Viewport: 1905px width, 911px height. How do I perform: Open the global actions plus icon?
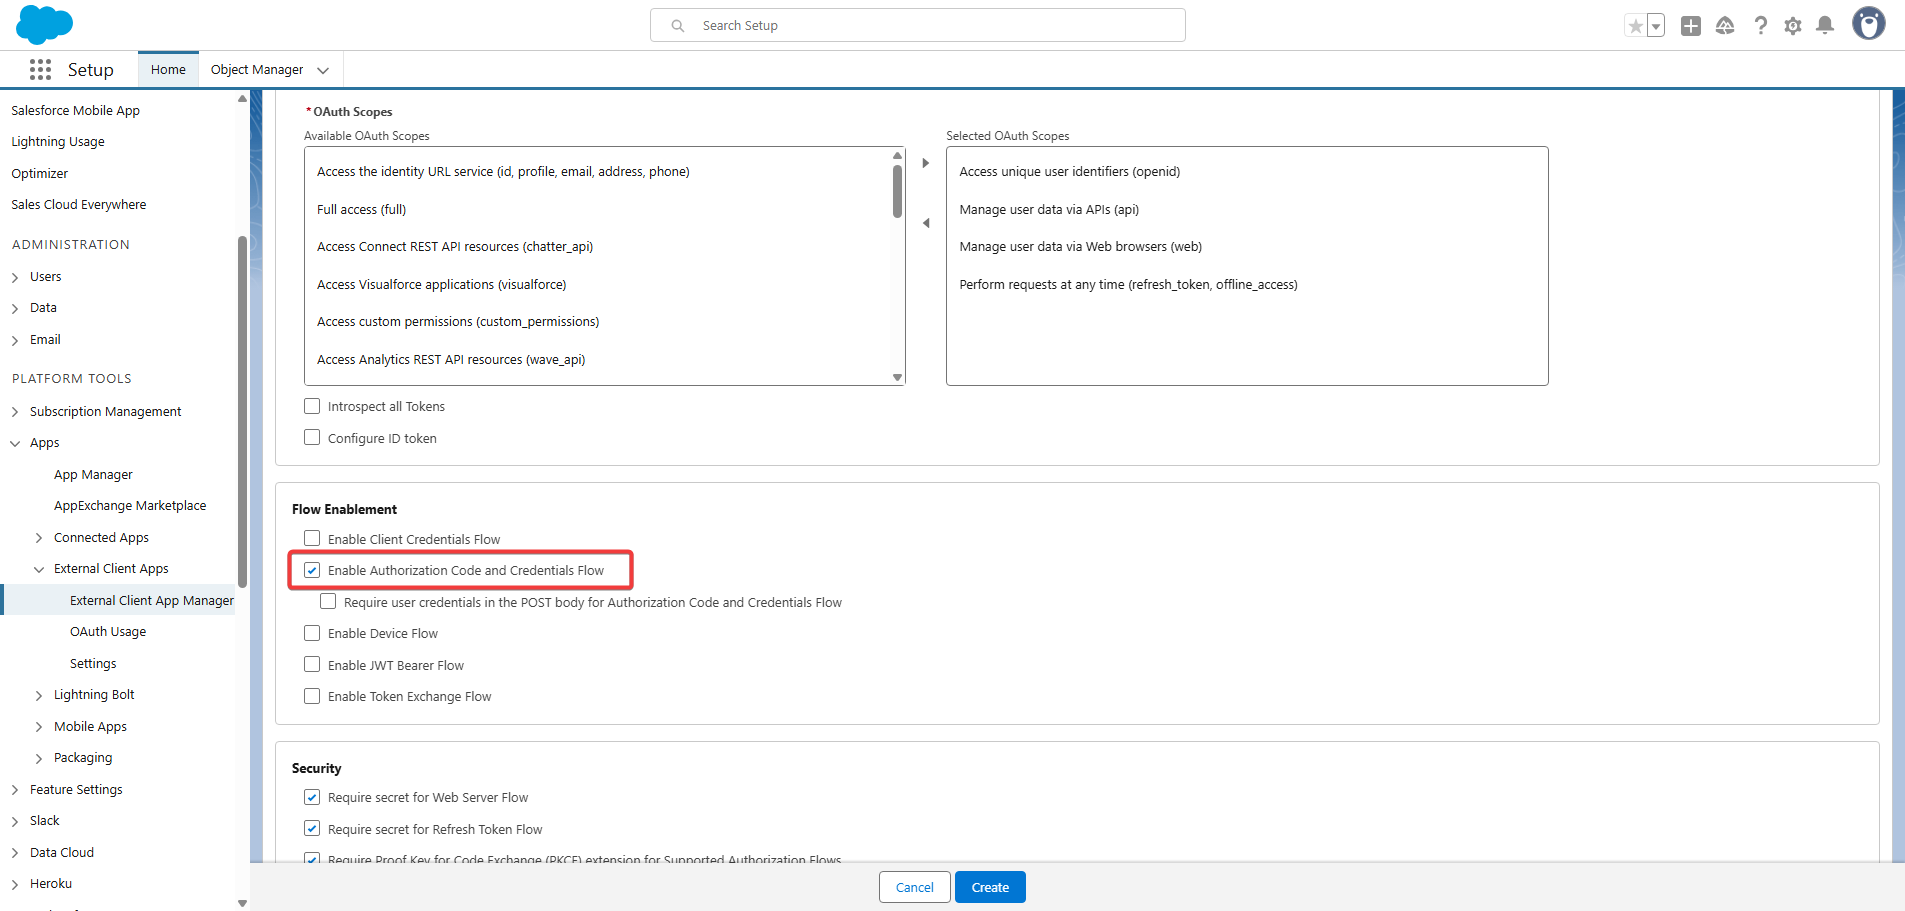pyautogui.click(x=1691, y=26)
